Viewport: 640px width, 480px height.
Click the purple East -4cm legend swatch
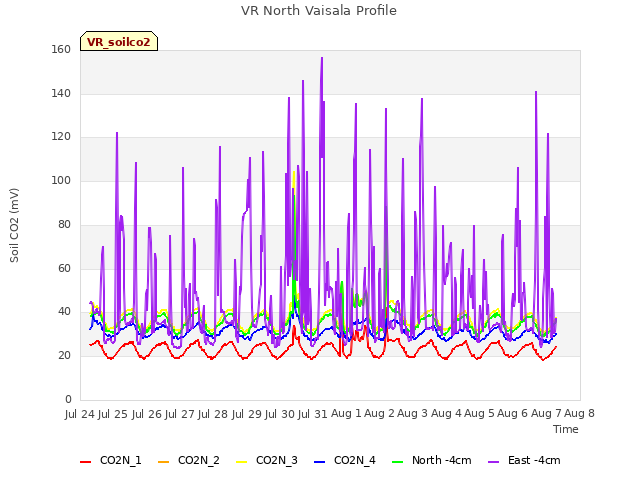[x=493, y=462]
